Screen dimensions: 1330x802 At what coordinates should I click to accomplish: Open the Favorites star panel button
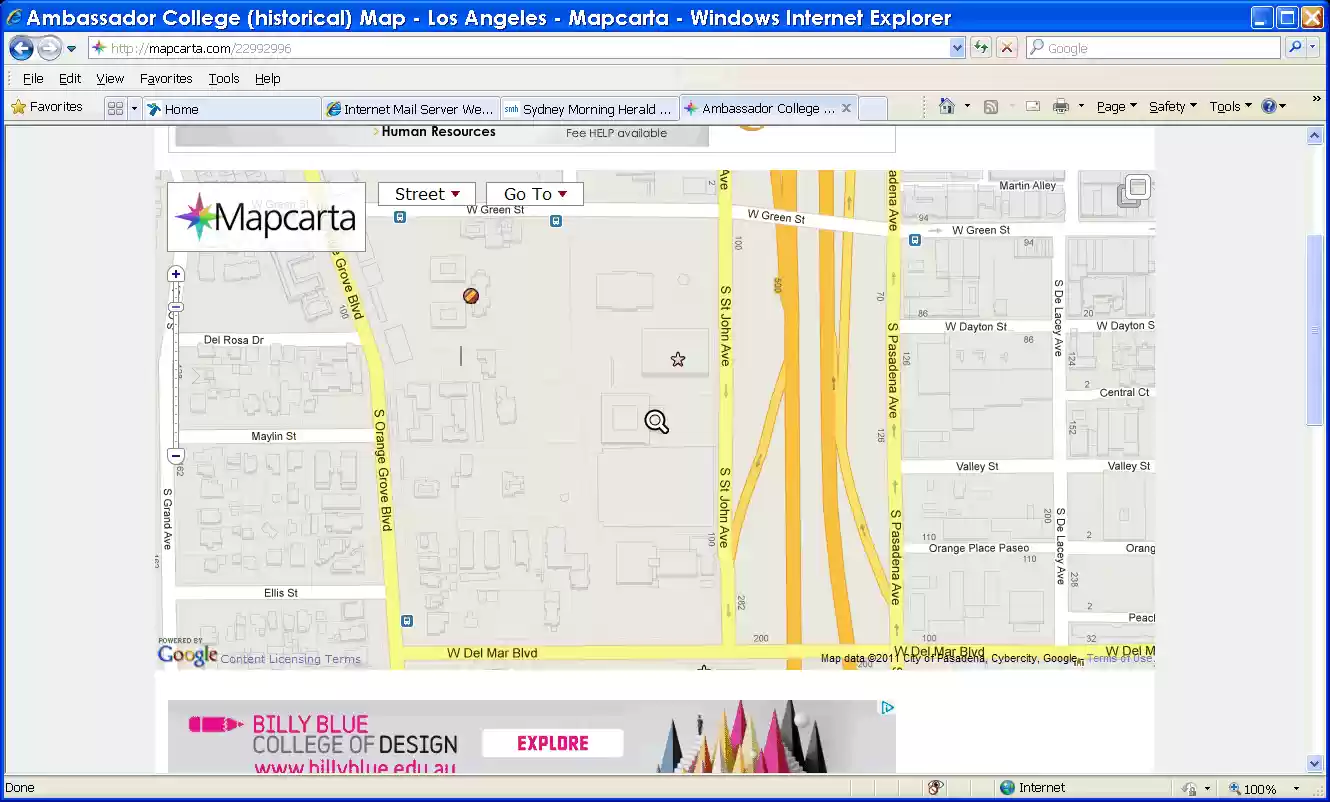pyautogui.click(x=46, y=107)
